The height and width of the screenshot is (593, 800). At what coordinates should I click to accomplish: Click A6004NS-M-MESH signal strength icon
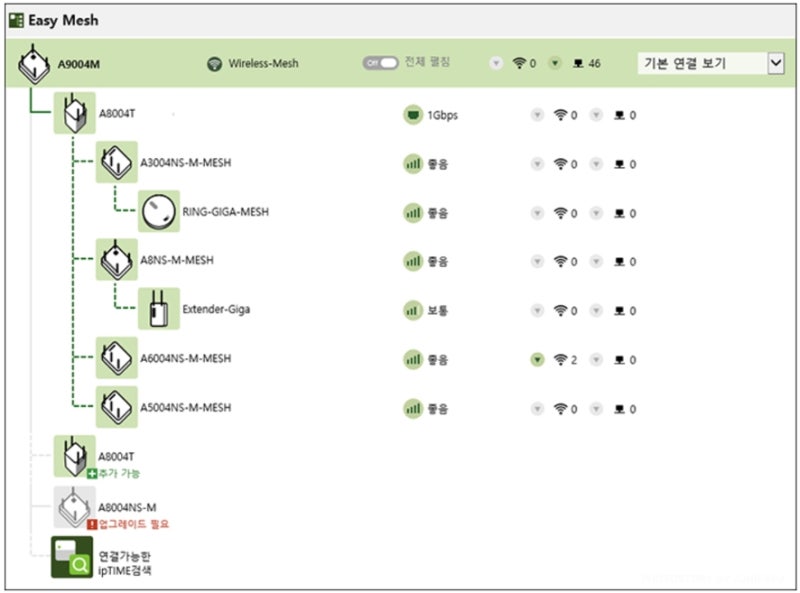click(413, 360)
